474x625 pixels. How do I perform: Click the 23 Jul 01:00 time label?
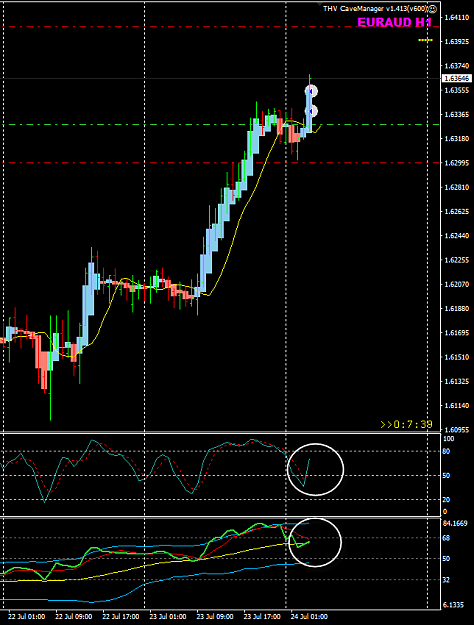[x=168, y=617]
